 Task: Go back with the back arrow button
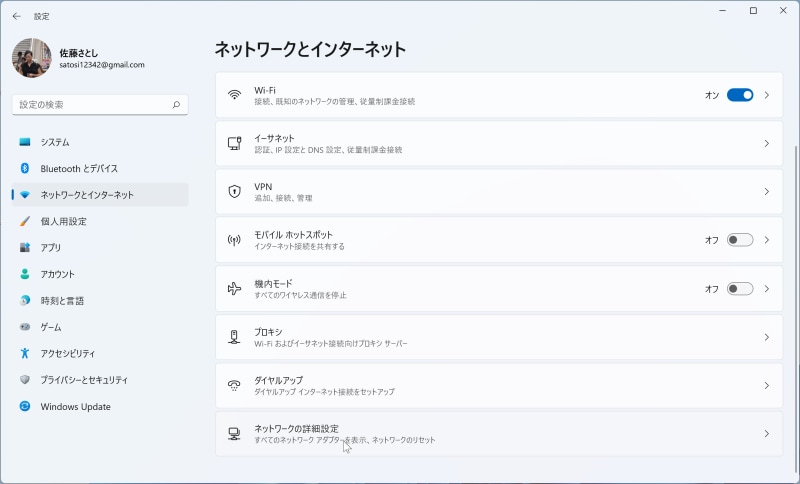coord(16,16)
